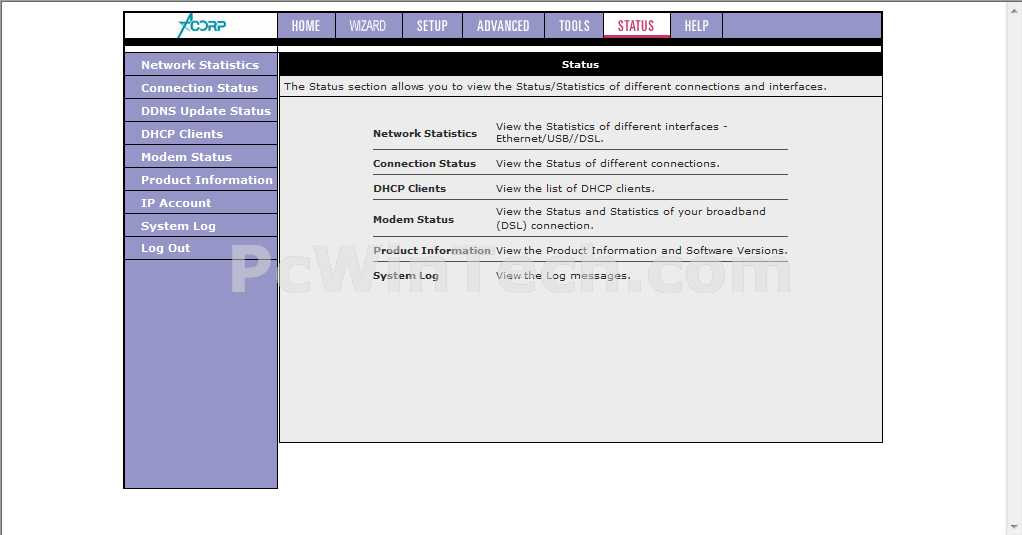This screenshot has height=535, width=1022.
Task: Click the black 'Status' title header
Action: 581,65
